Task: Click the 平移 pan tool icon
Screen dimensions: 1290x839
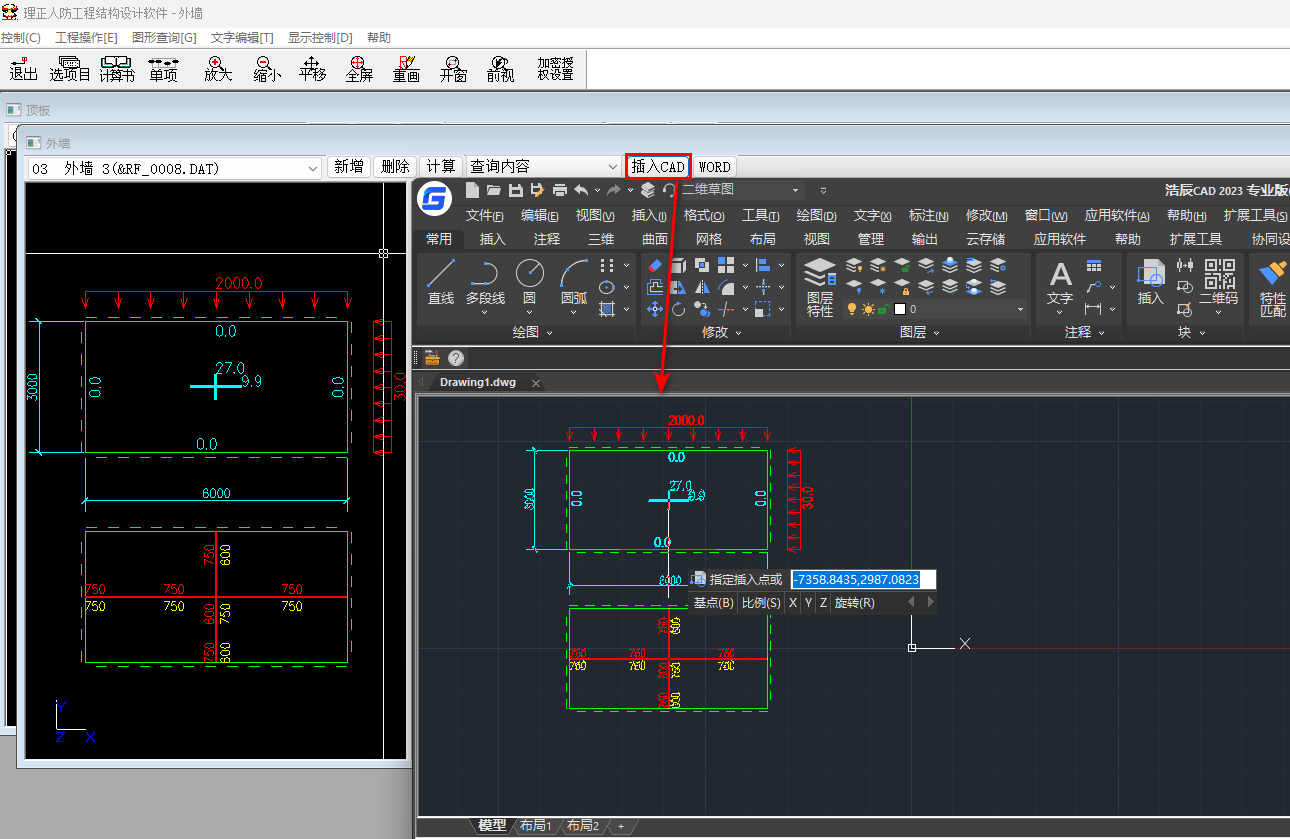Action: pyautogui.click(x=312, y=68)
